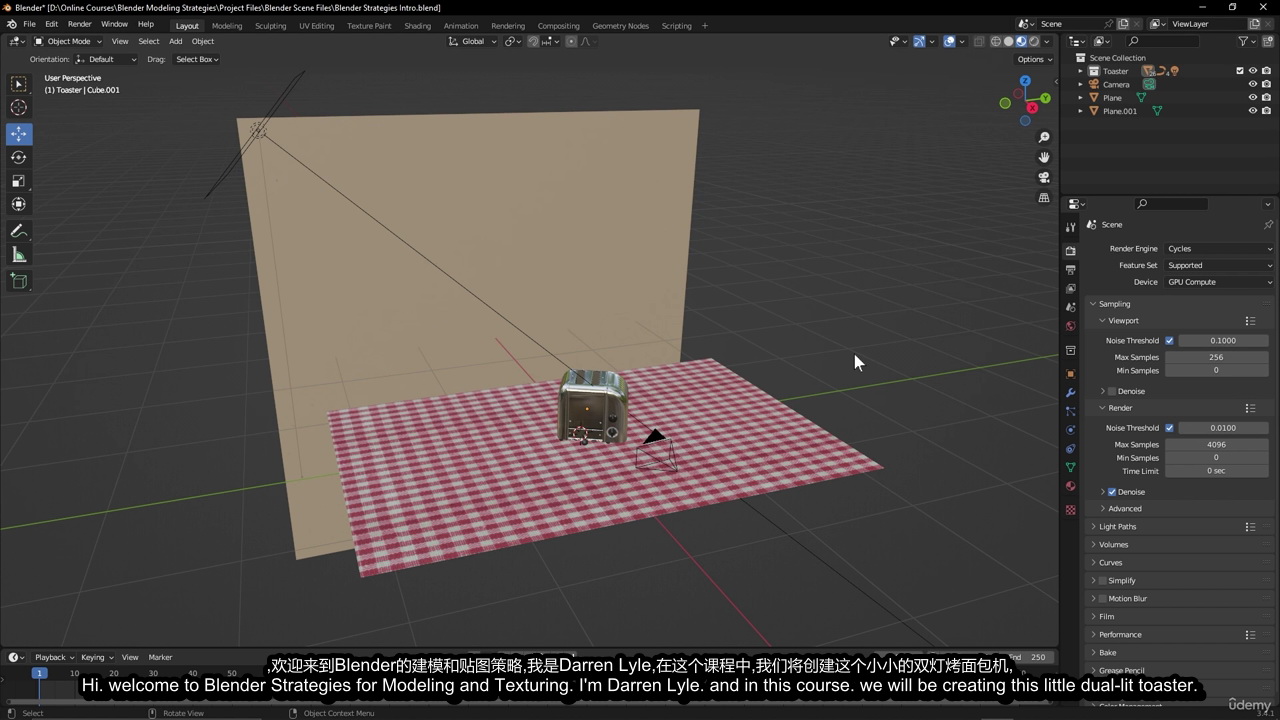Viewport: 1280px width, 720px height.
Task: Select the Add Cube tool
Action: [x=19, y=281]
